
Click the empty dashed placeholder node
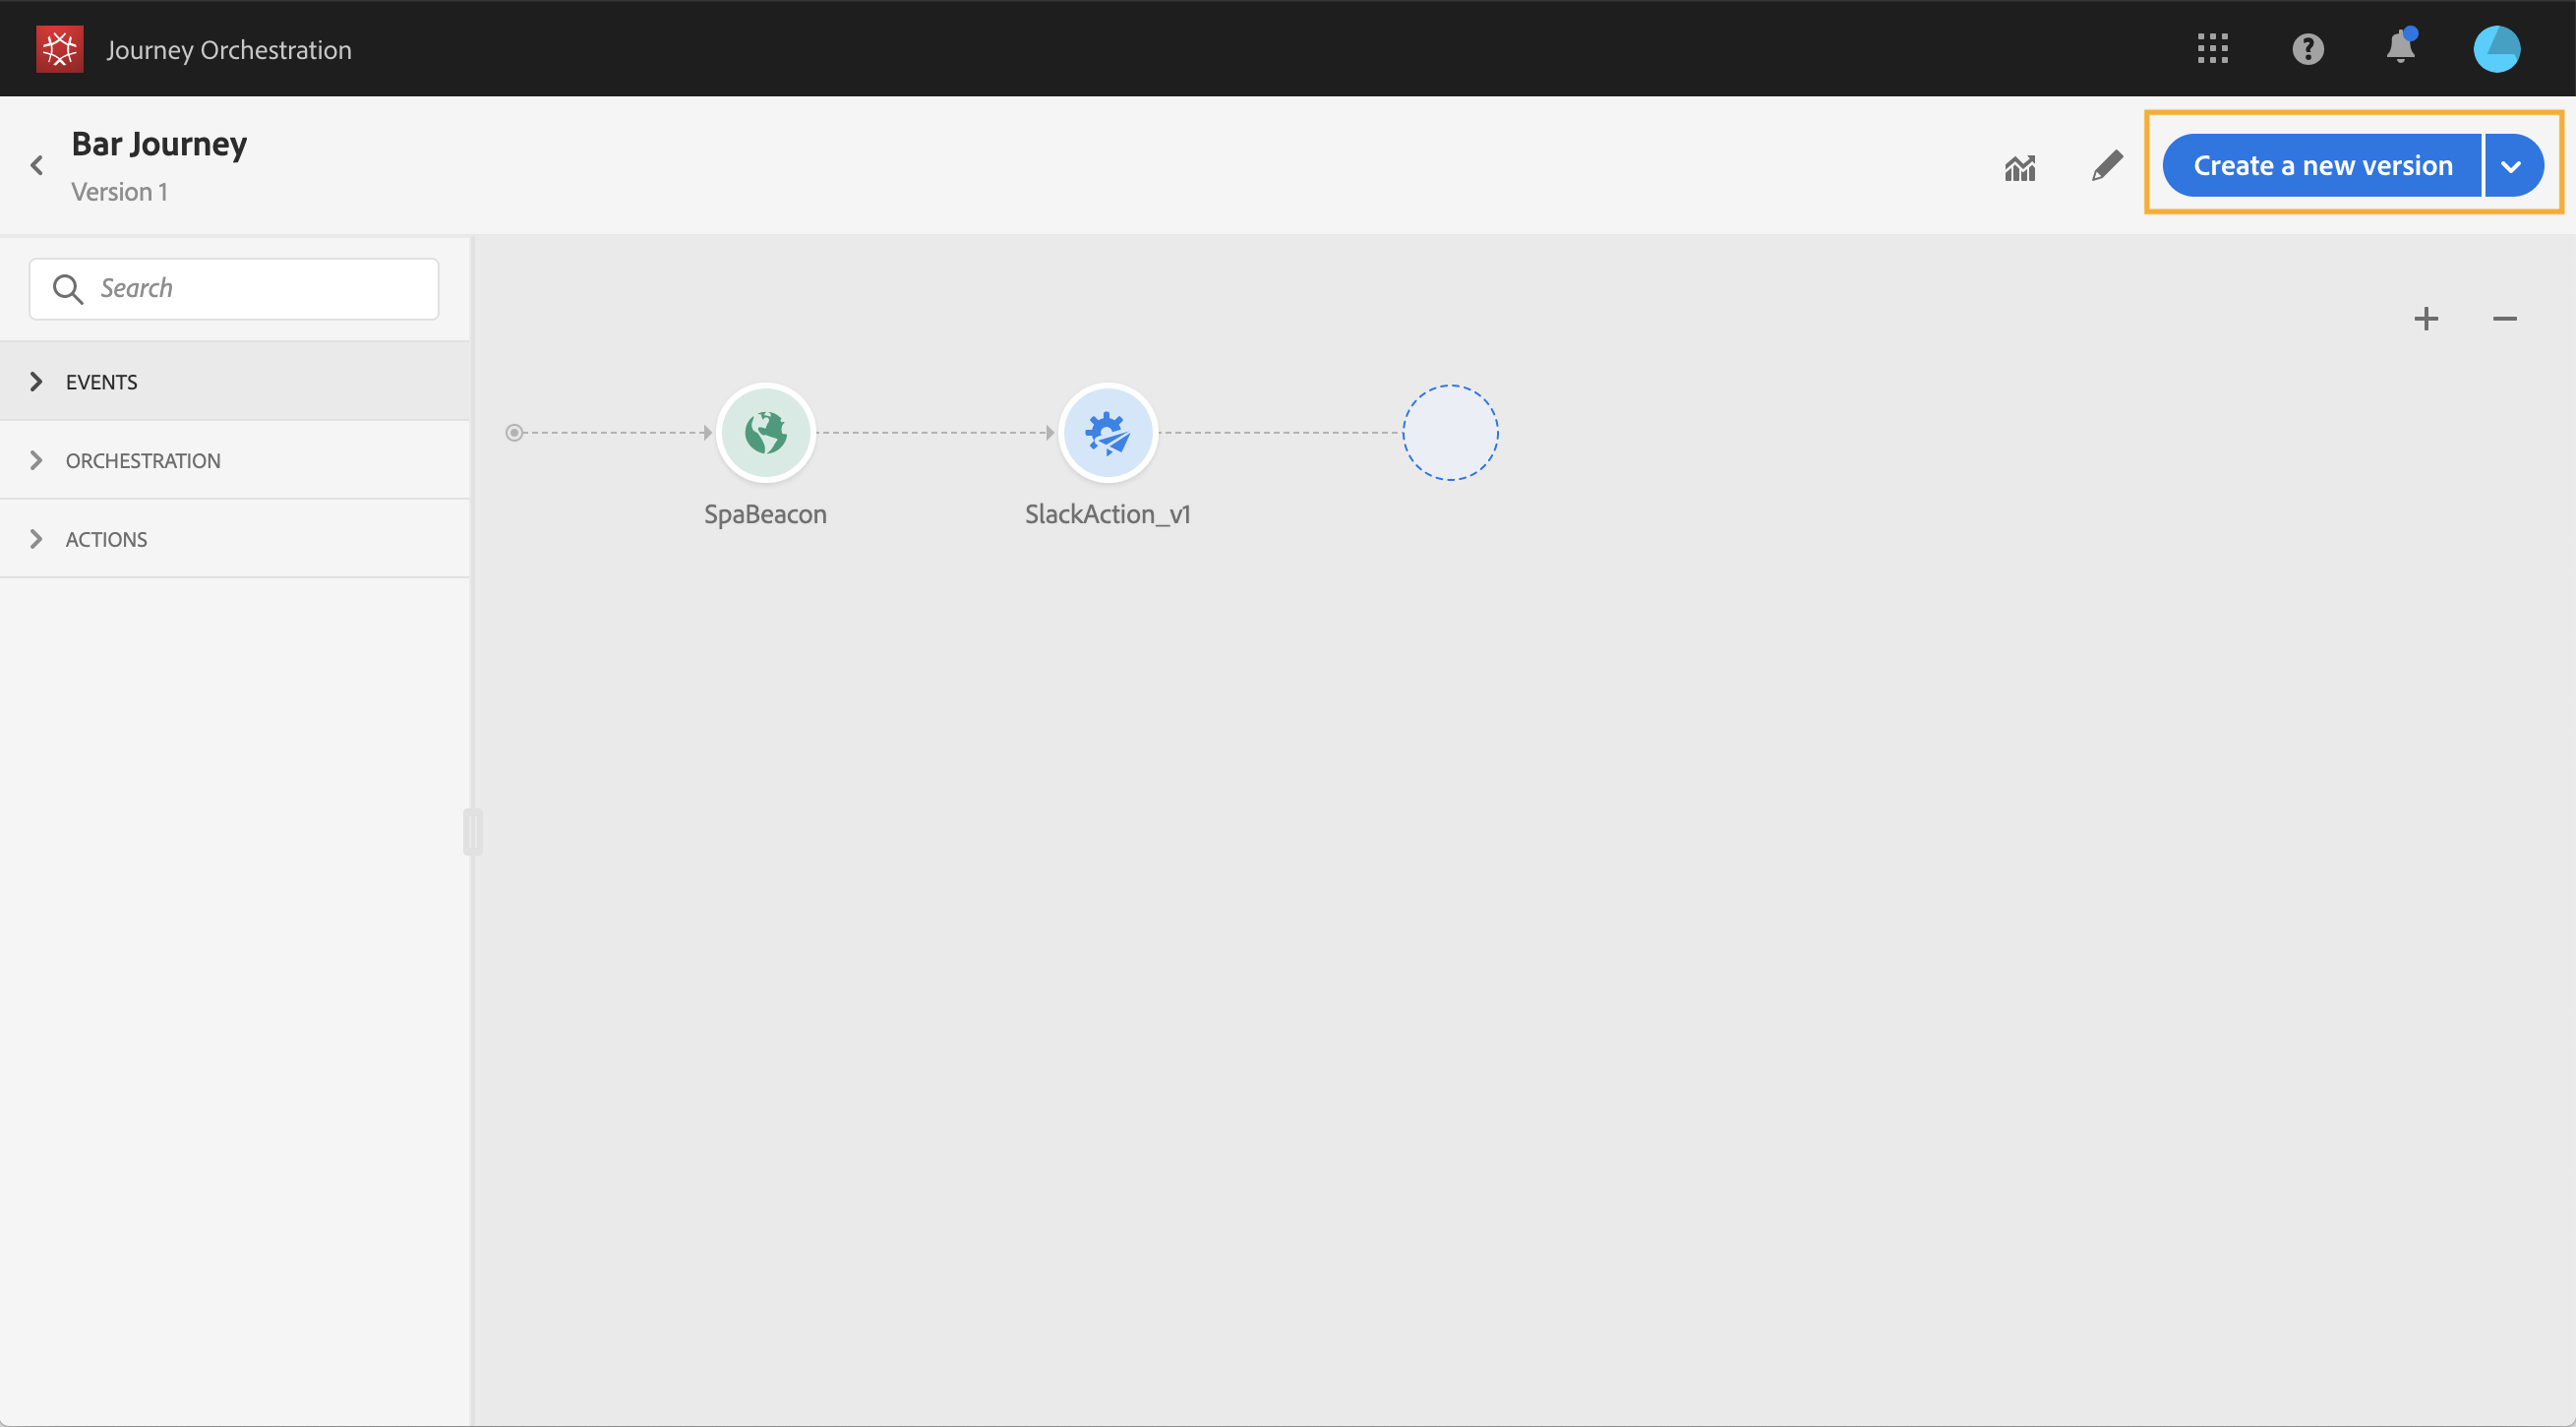click(x=1449, y=433)
